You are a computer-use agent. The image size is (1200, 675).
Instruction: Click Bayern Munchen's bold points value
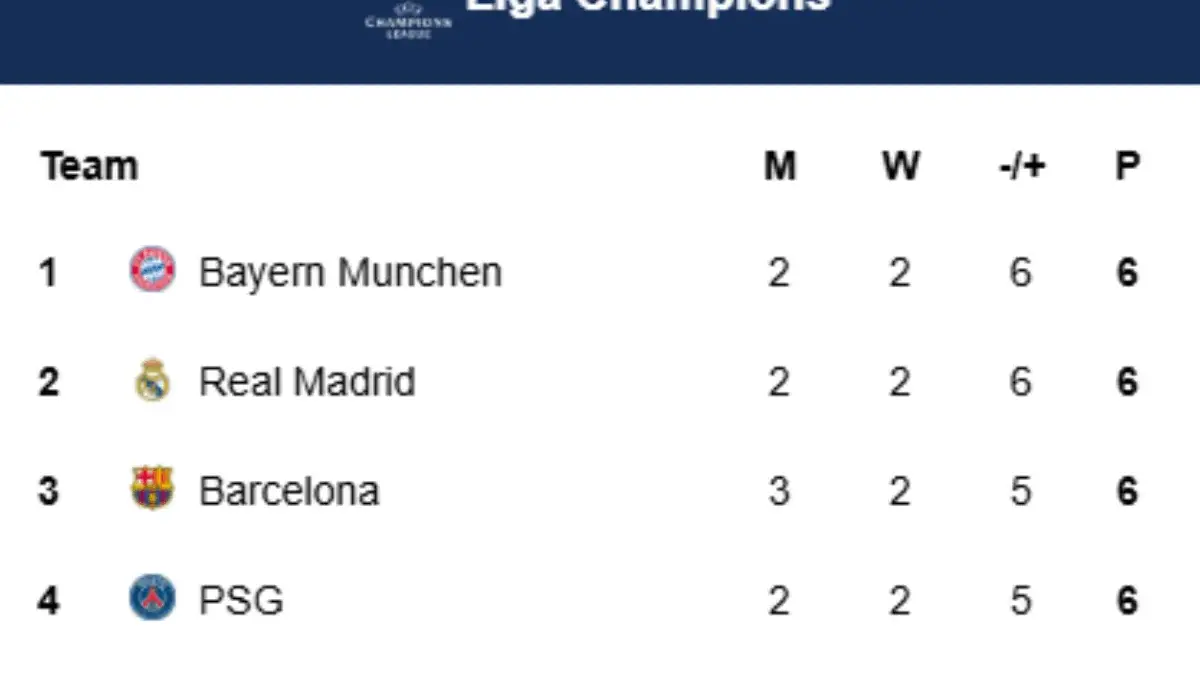coord(1127,272)
